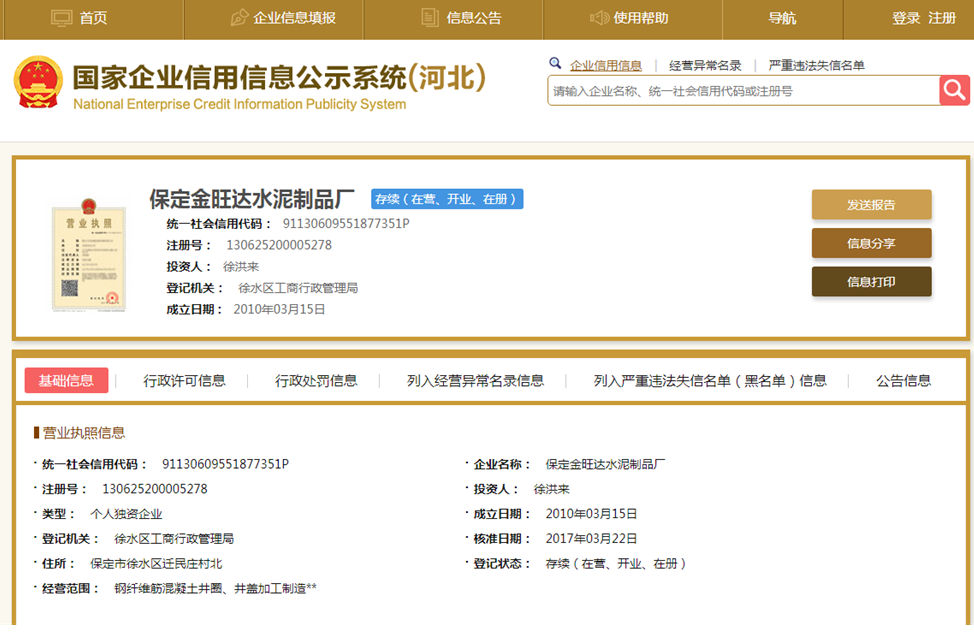Select the 企业信息填报 pencil icon
This screenshot has width=974, height=641.
pos(238,16)
